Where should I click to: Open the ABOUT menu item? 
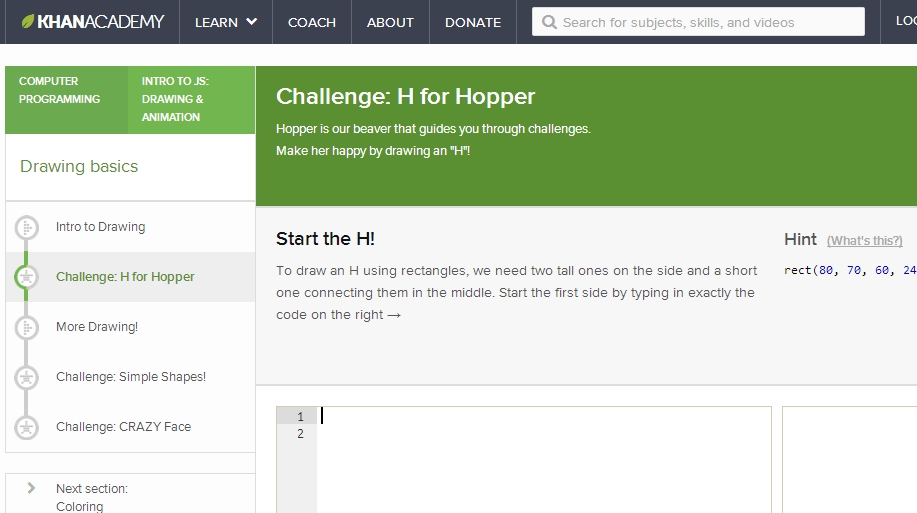pos(390,22)
